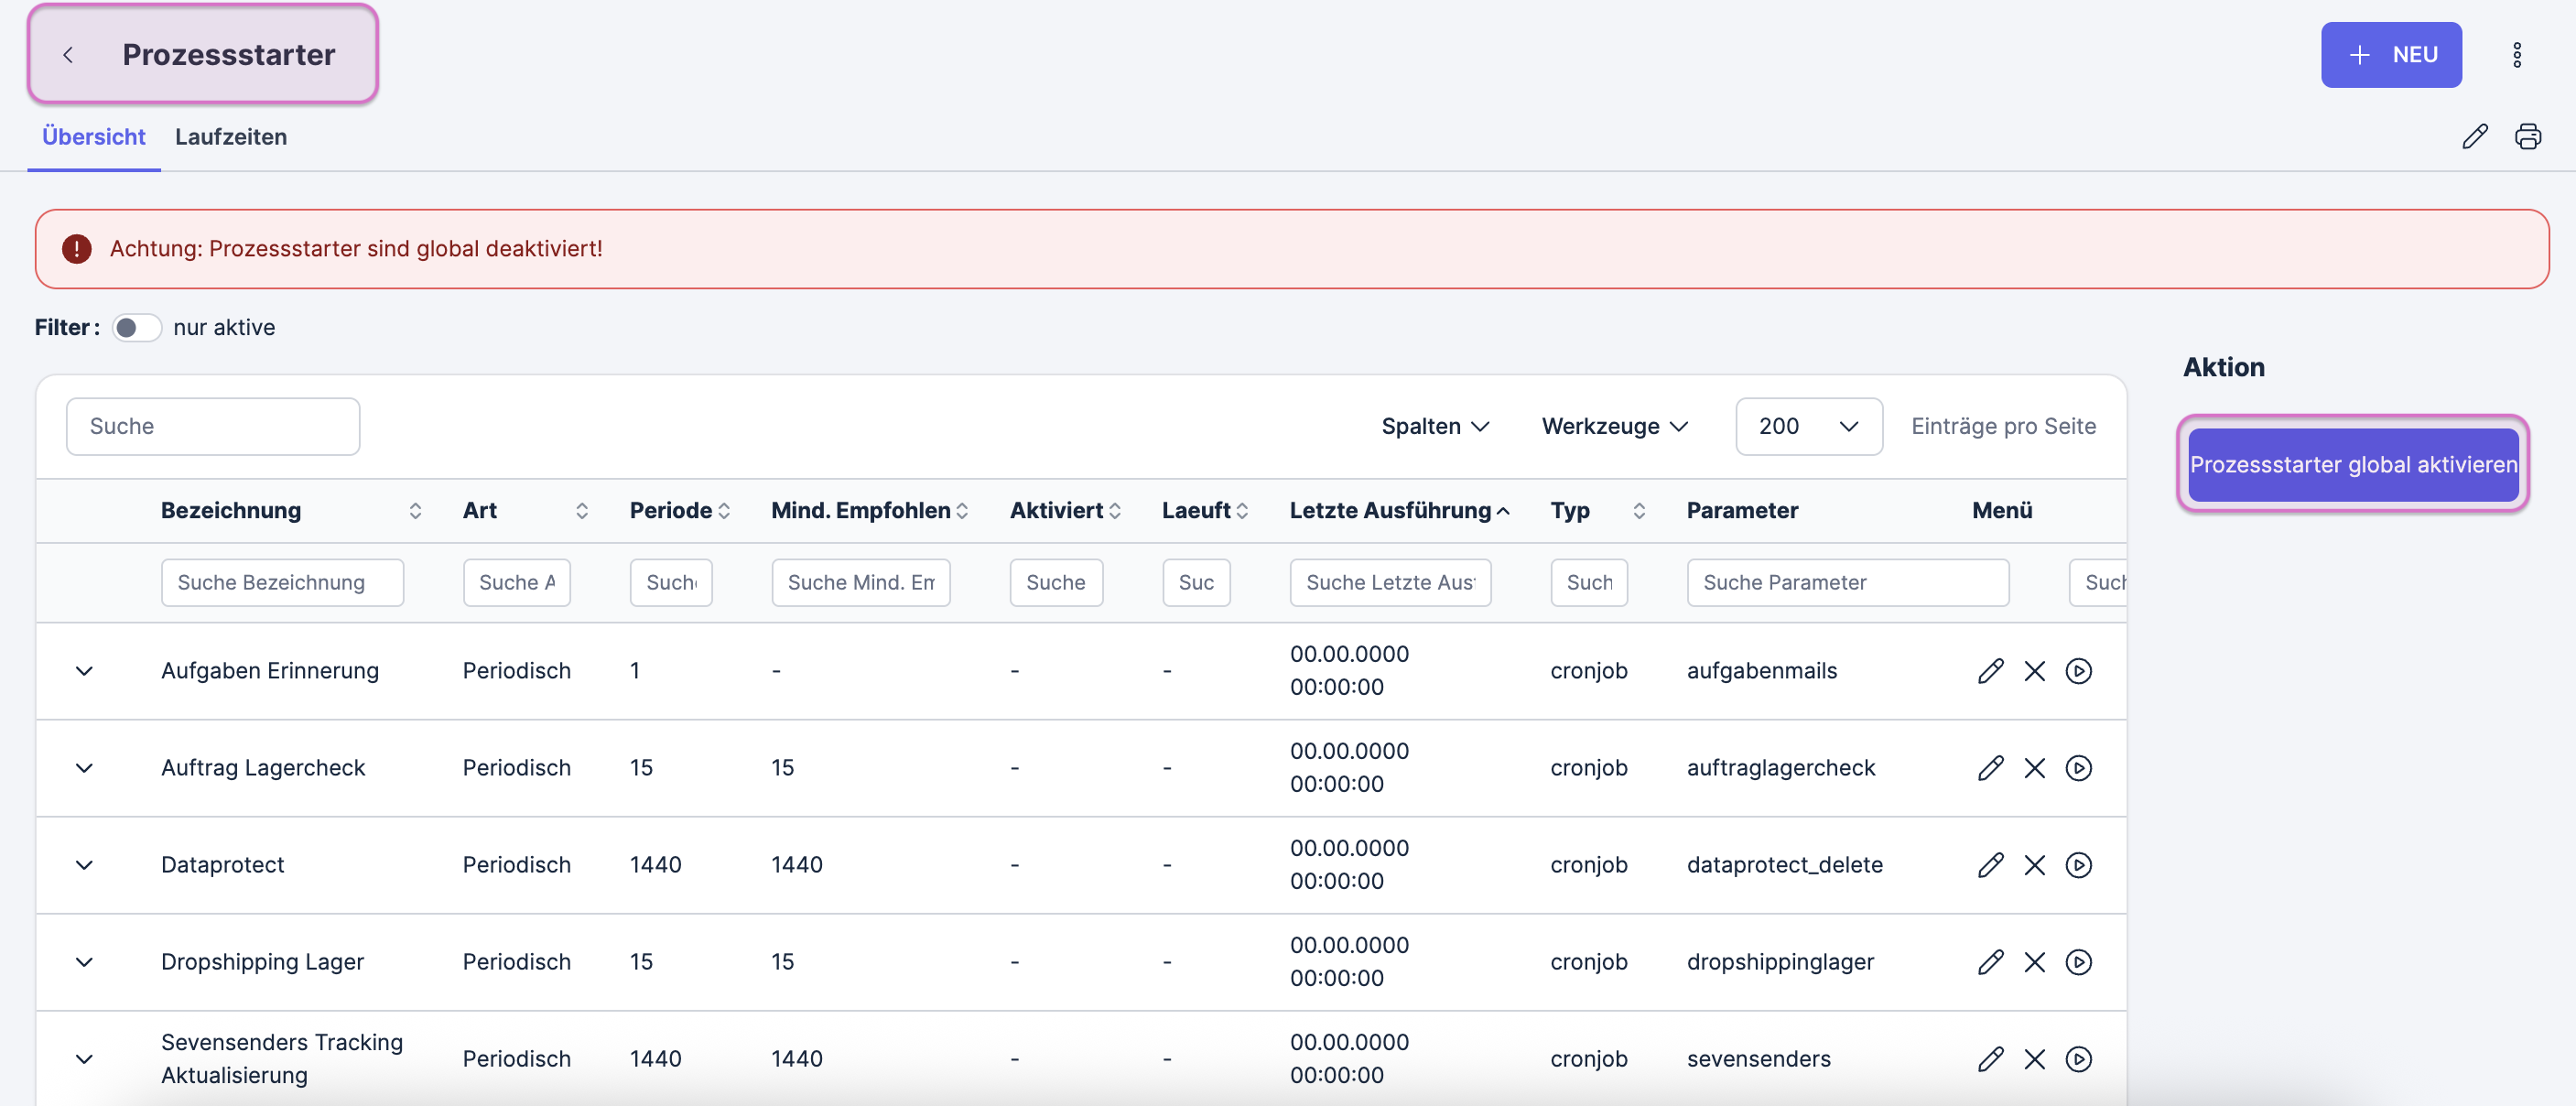Click the print icon at top right
The height and width of the screenshot is (1106, 2576).
[2527, 136]
